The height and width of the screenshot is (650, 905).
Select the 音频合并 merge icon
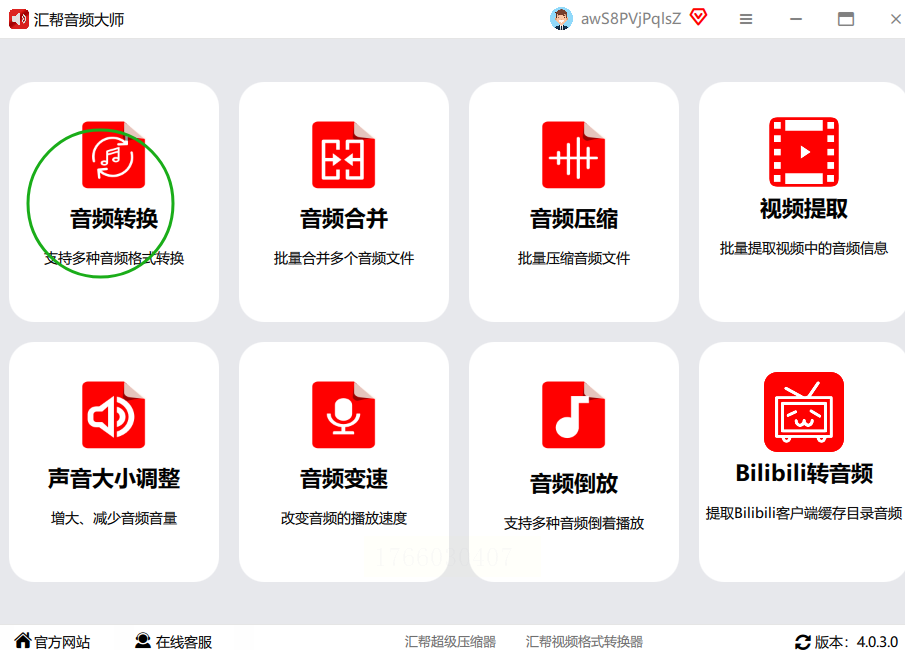(x=343, y=155)
